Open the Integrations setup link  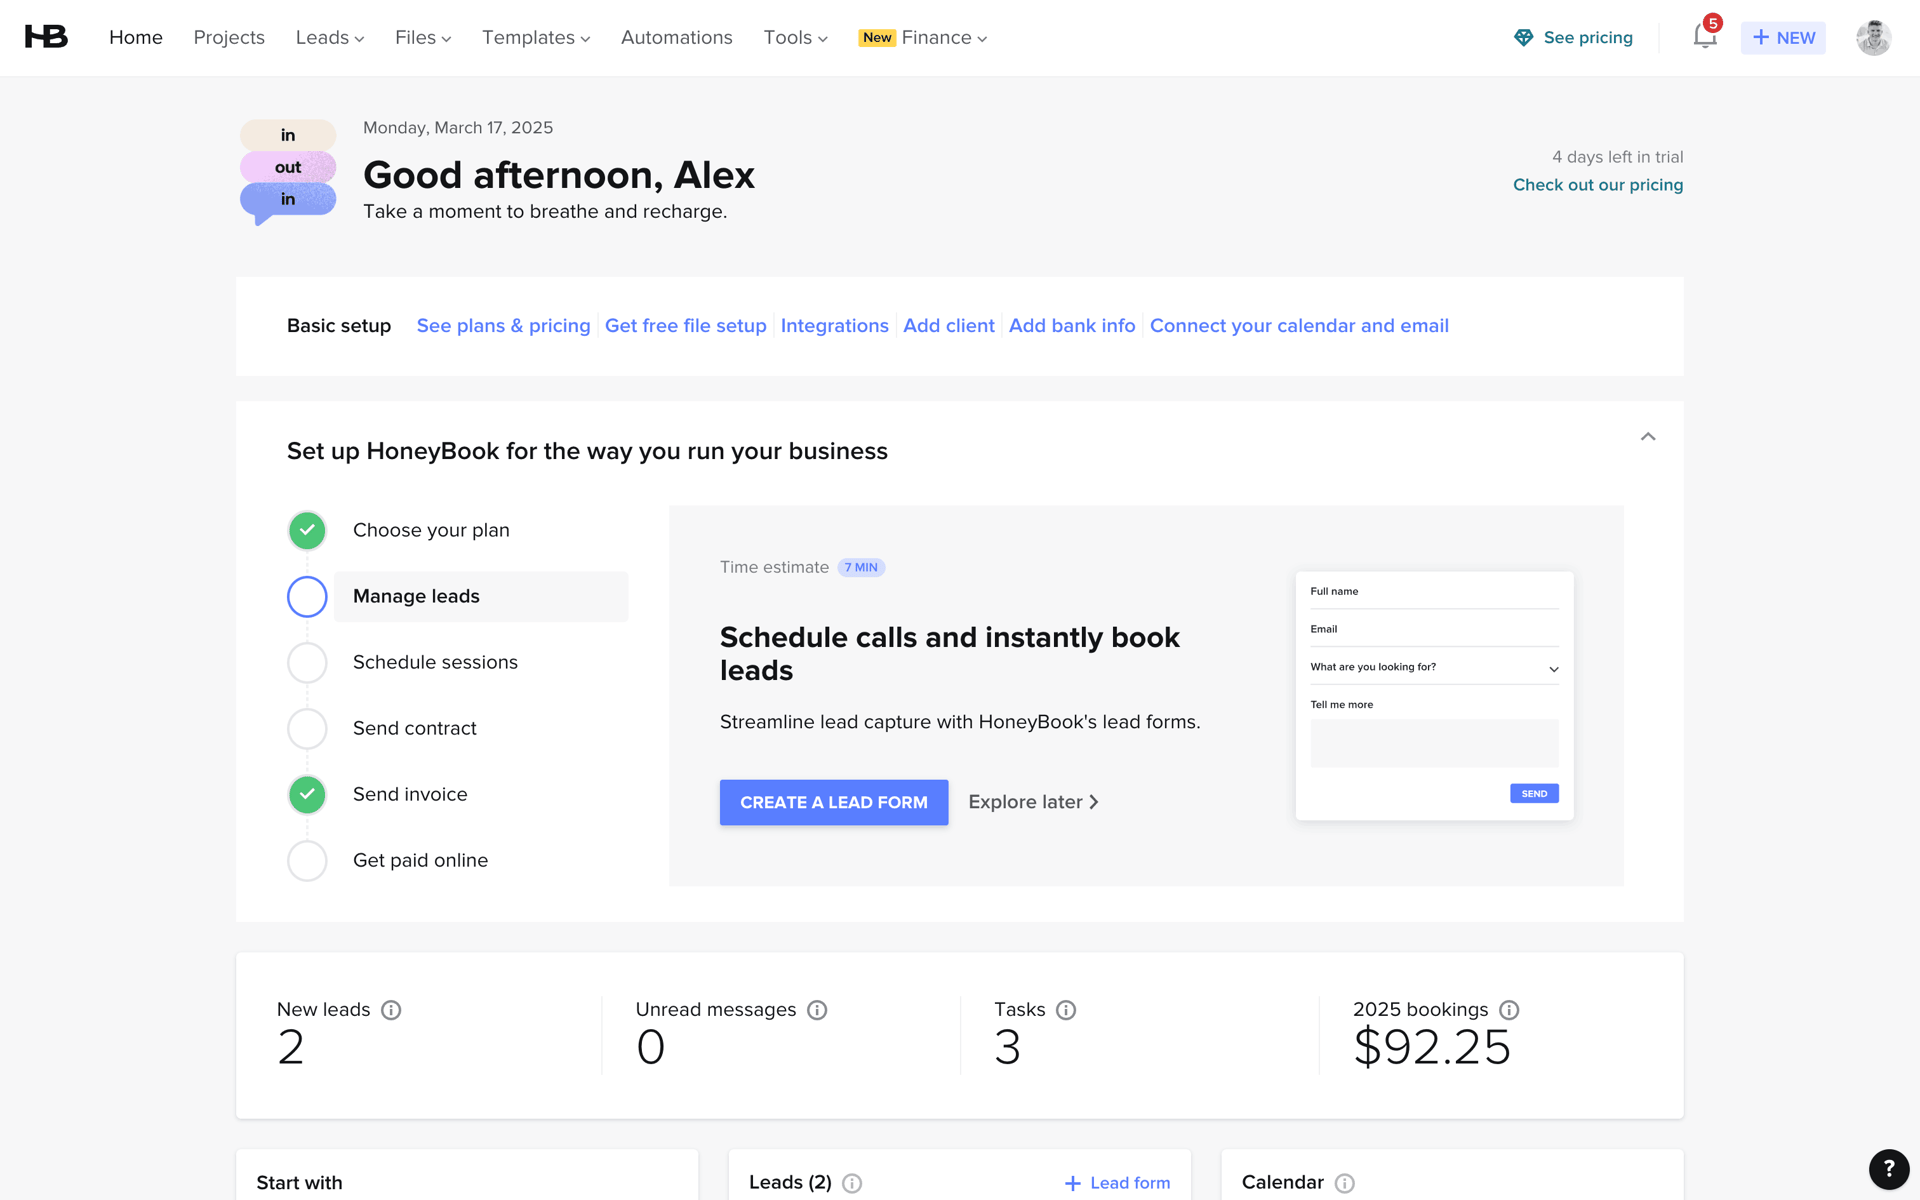point(834,326)
